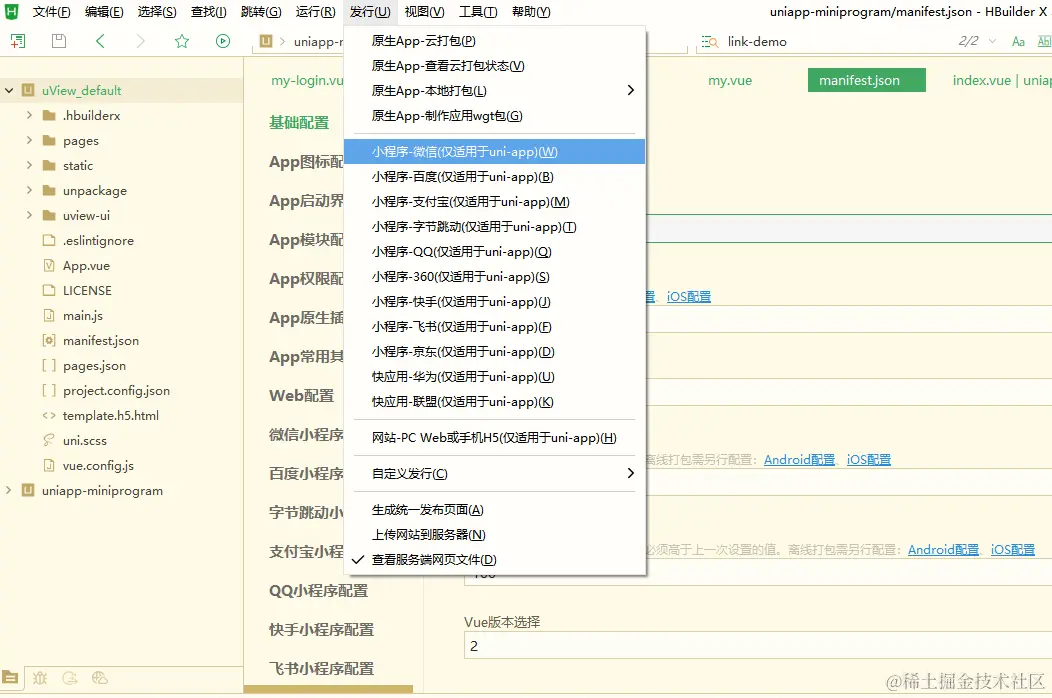The width and height of the screenshot is (1052, 698).
Task: Toggle the project explorer folder panel button
Action: tap(10, 678)
